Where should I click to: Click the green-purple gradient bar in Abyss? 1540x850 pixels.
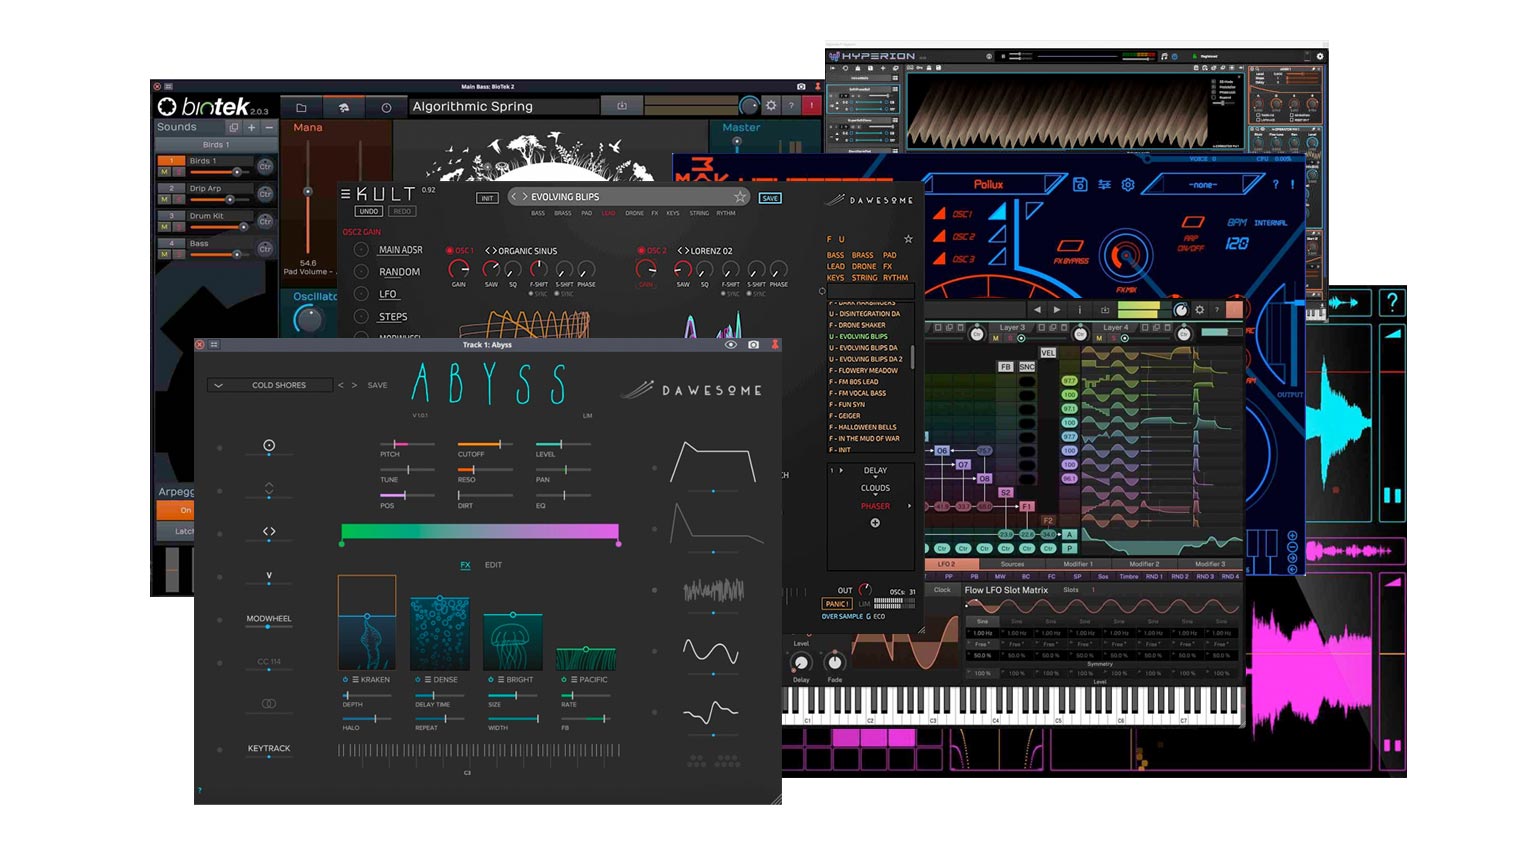coord(480,532)
